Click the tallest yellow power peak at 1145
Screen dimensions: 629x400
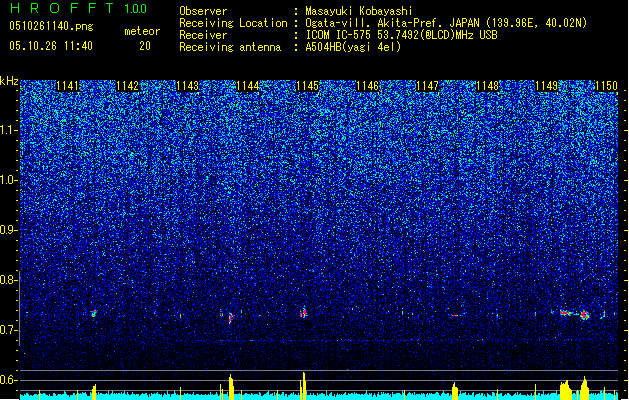[x=304, y=386]
